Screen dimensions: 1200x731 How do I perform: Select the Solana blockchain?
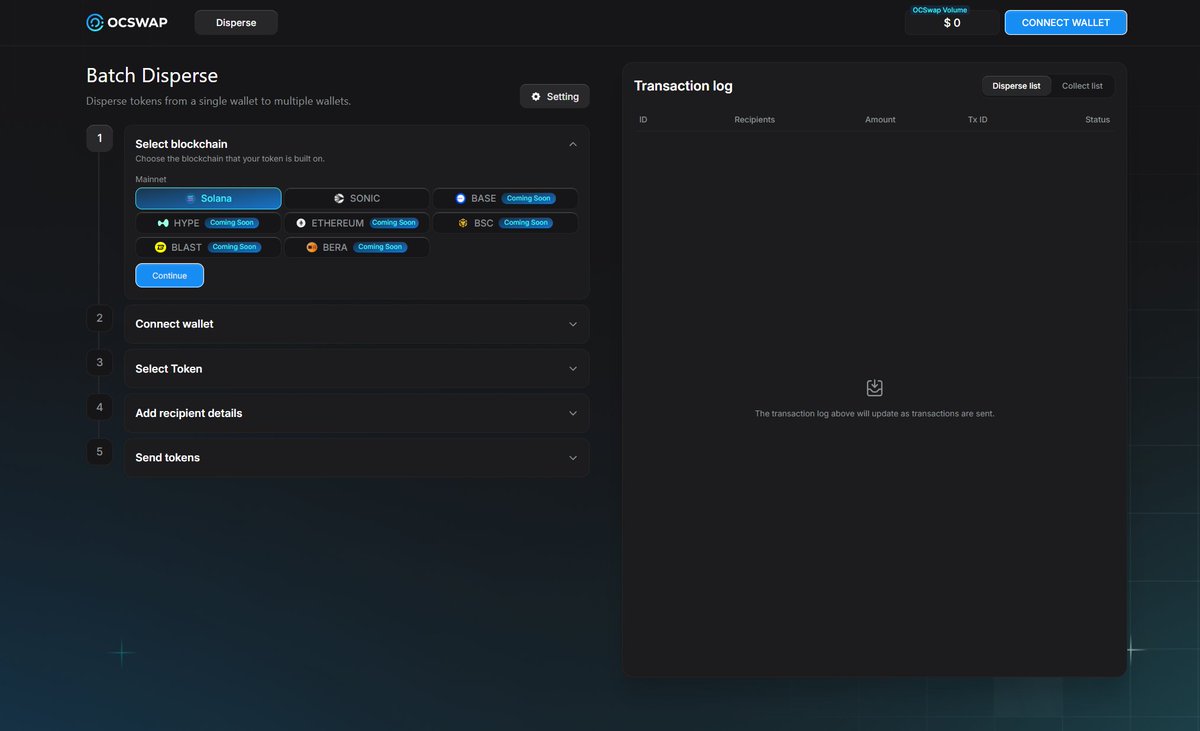208,198
